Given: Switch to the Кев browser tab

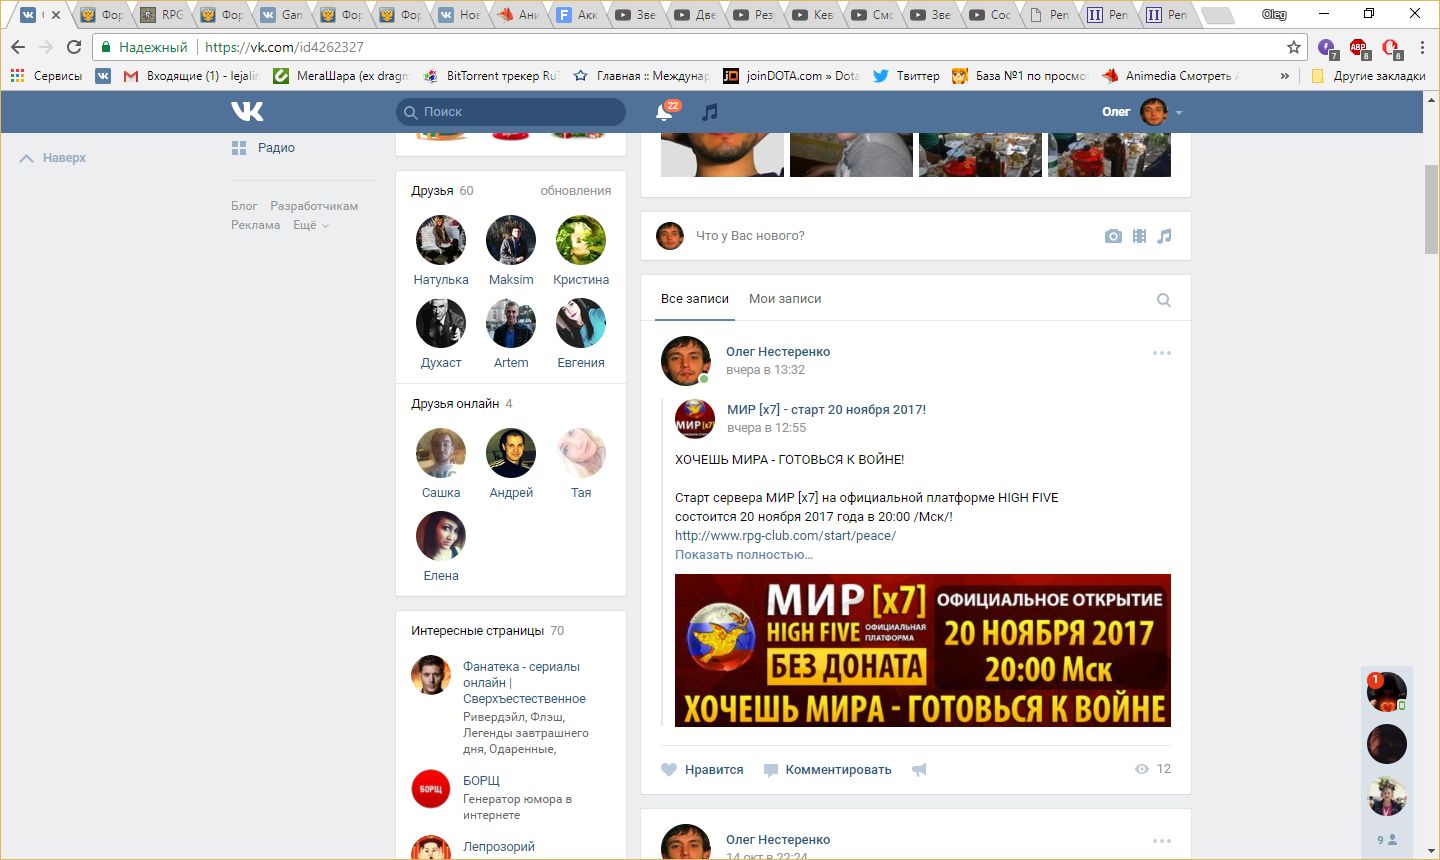Looking at the screenshot, I should [814, 15].
